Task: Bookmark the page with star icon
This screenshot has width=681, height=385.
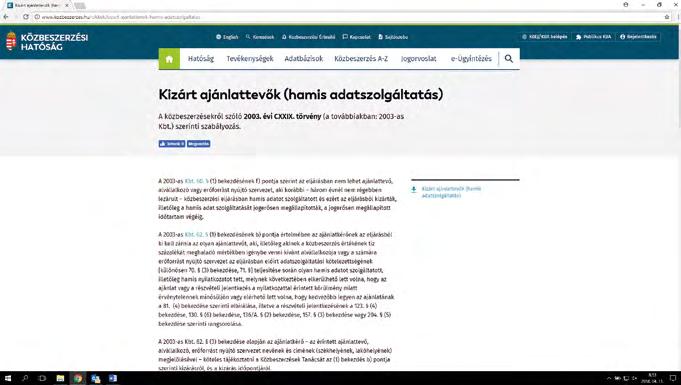Action: [667, 17]
